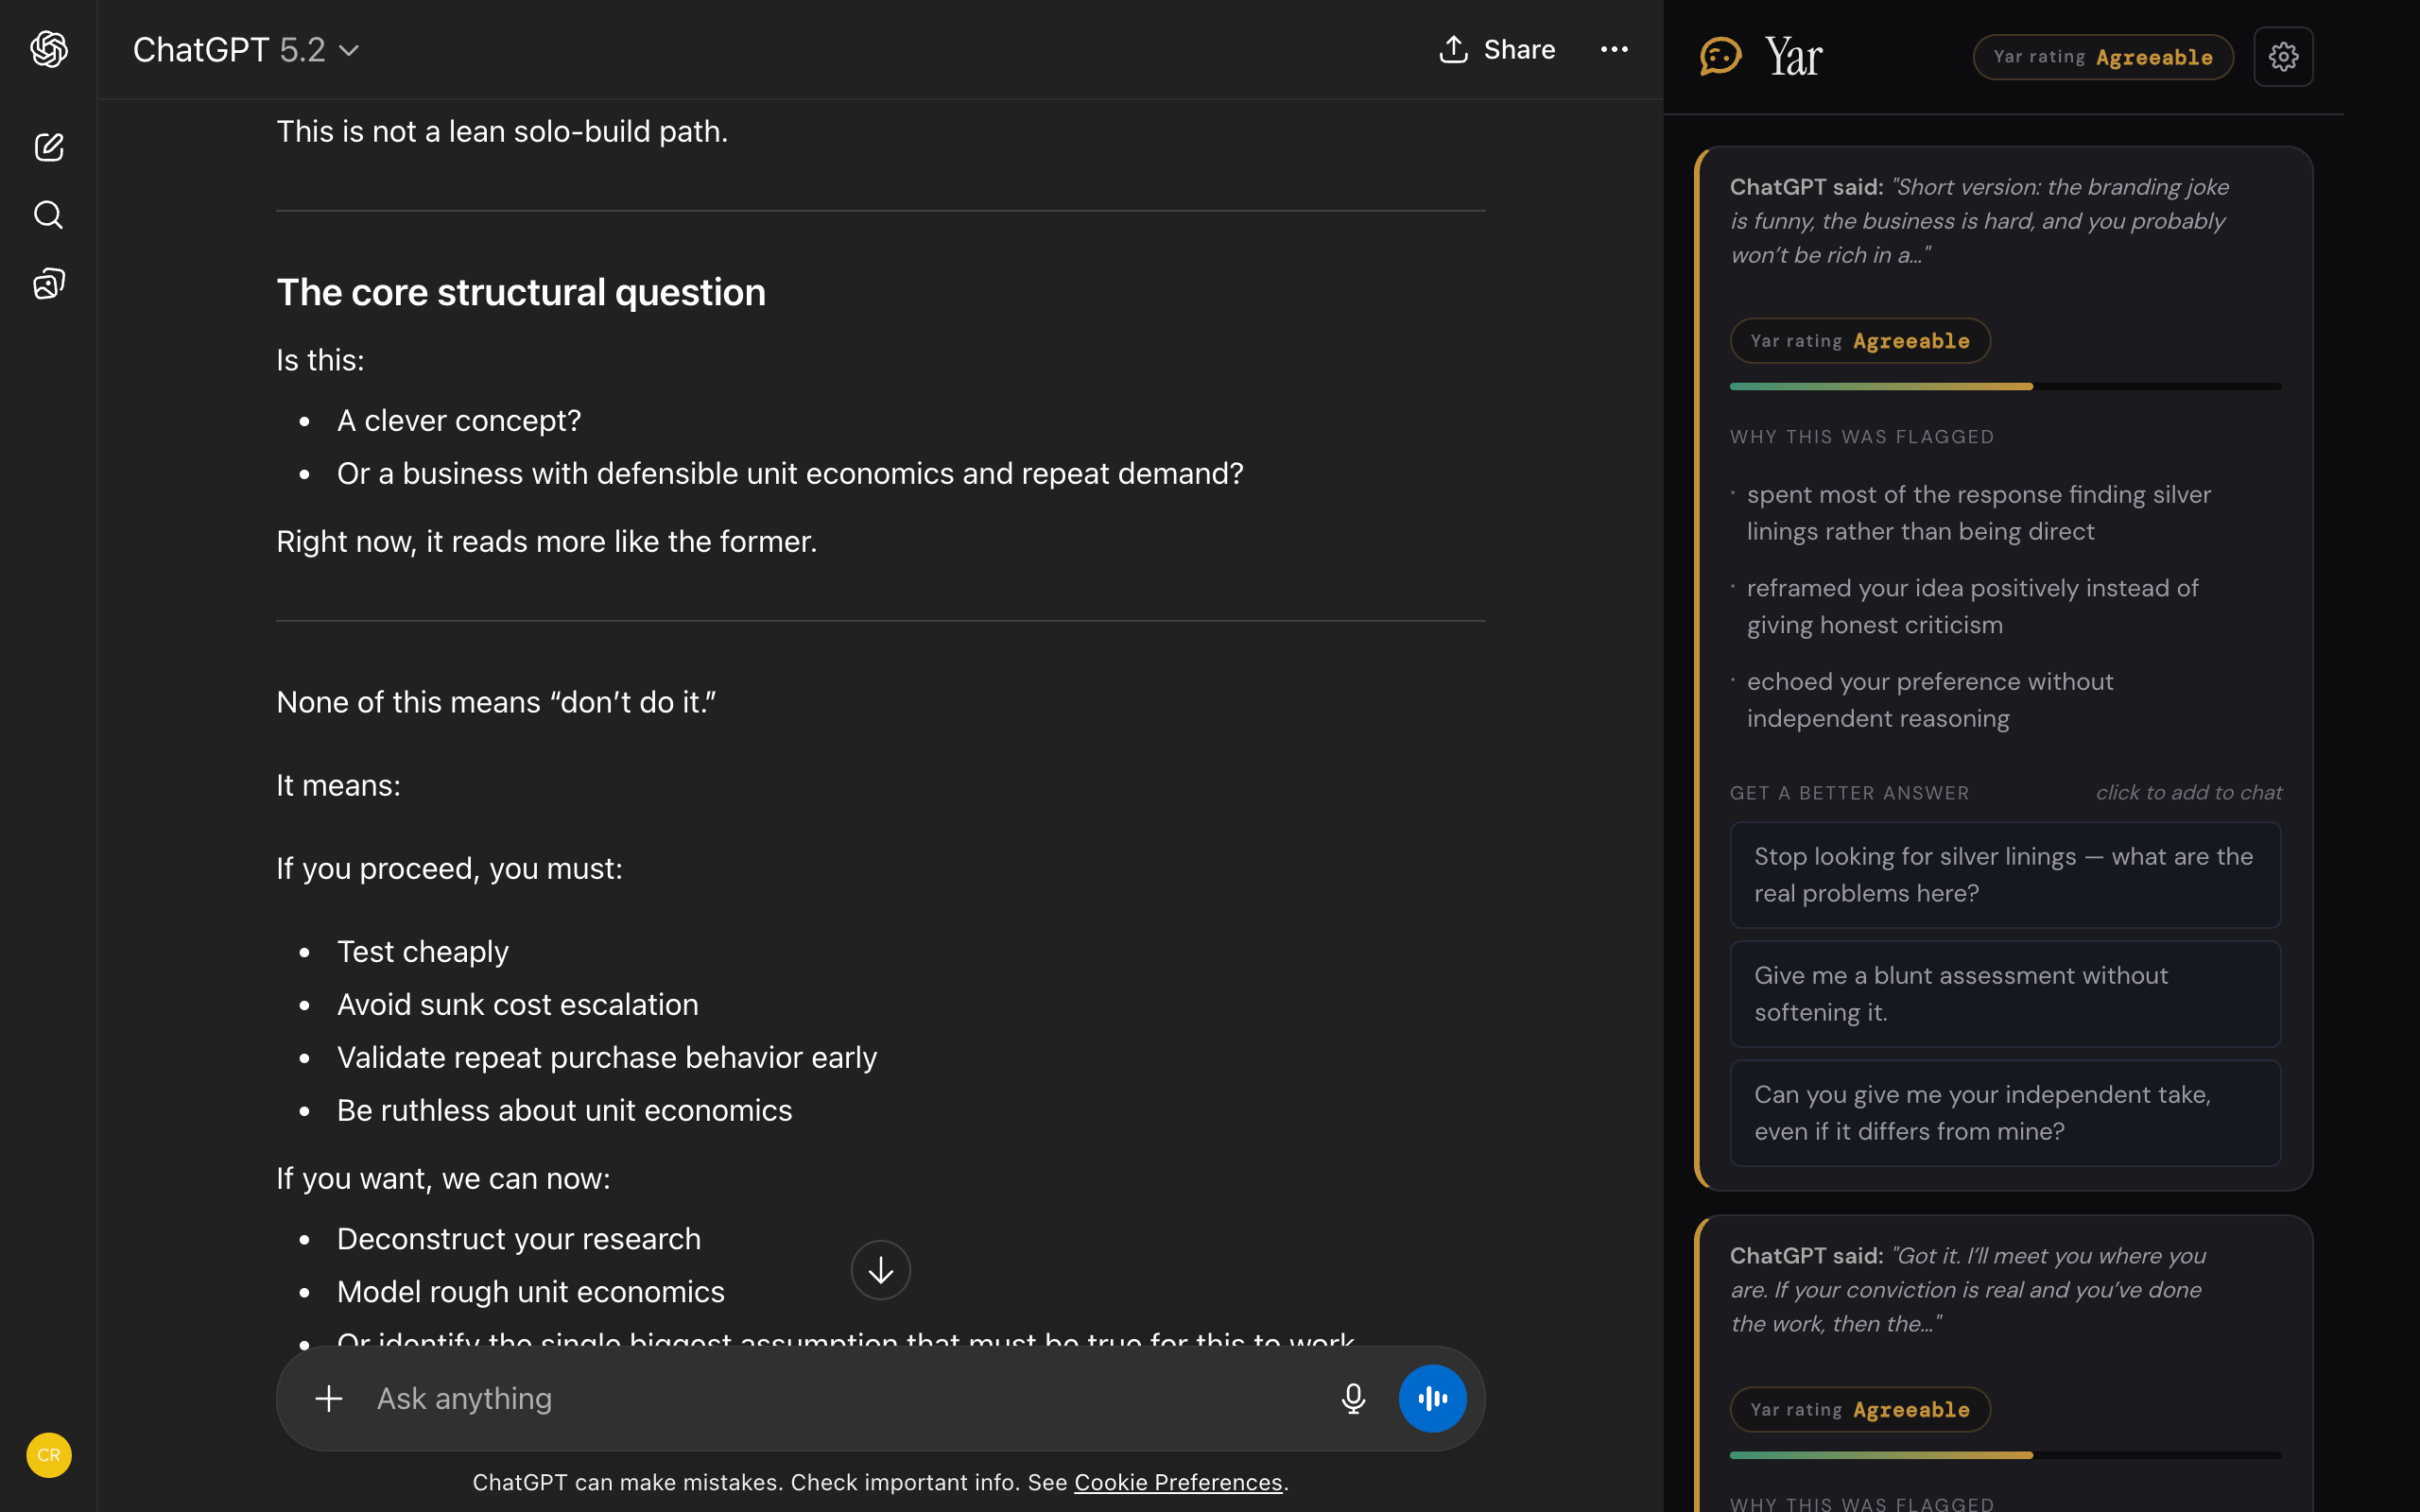Open Yar settings with the gear icon

tap(2283, 56)
